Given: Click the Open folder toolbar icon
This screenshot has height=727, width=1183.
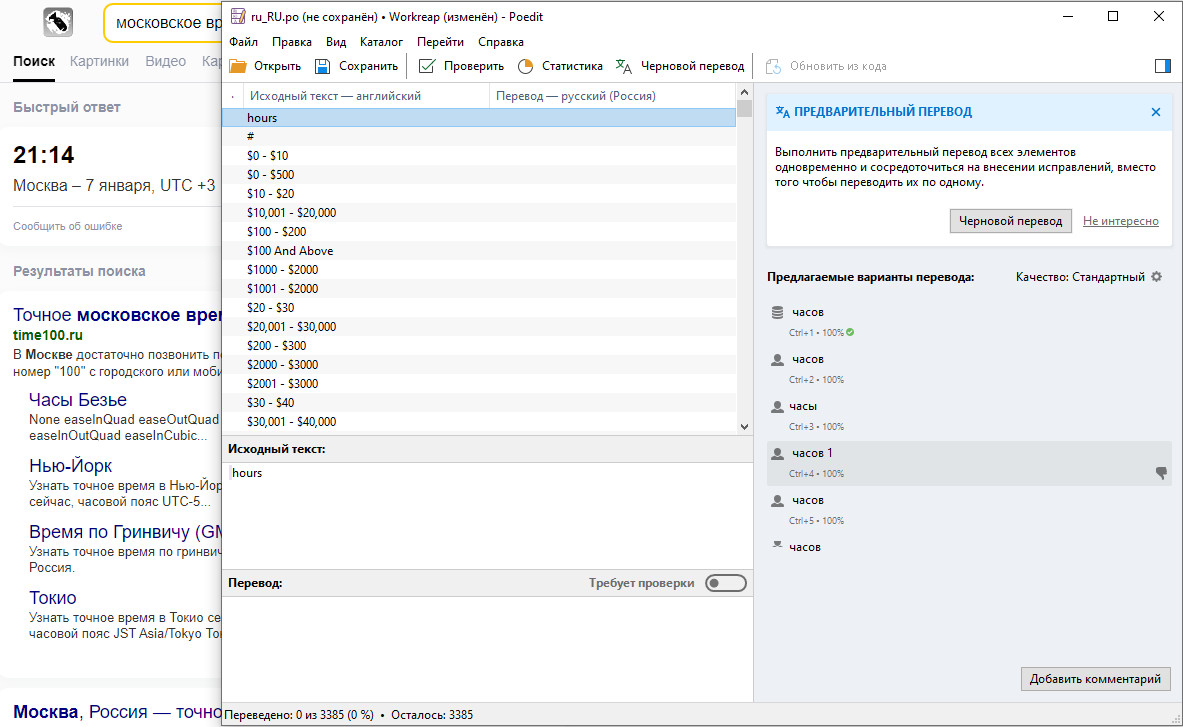Looking at the screenshot, I should click(x=238, y=66).
